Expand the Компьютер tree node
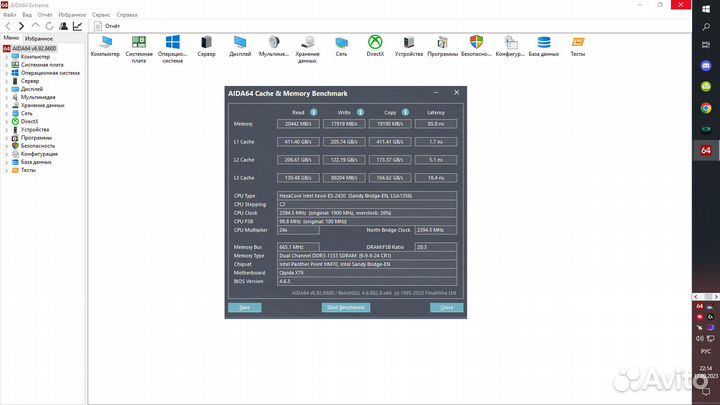Image resolution: width=720 pixels, height=405 pixels. click(6, 57)
